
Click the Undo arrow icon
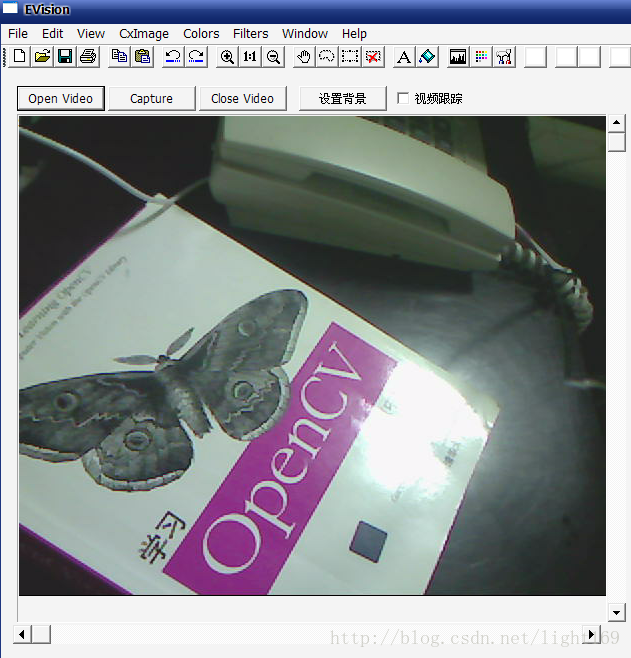tap(173, 57)
